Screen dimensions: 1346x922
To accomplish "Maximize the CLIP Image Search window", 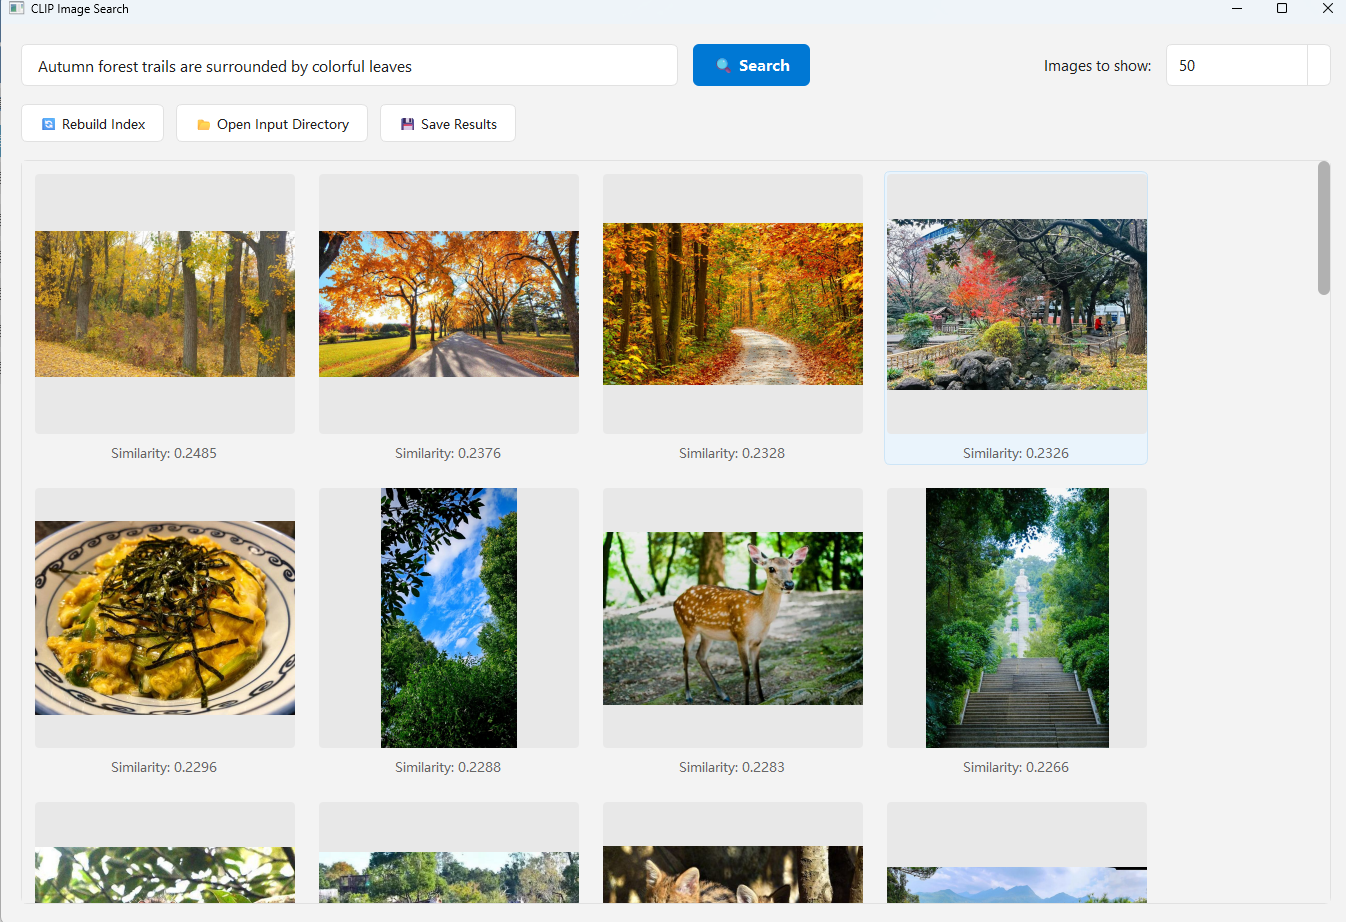I will pos(1282,9).
